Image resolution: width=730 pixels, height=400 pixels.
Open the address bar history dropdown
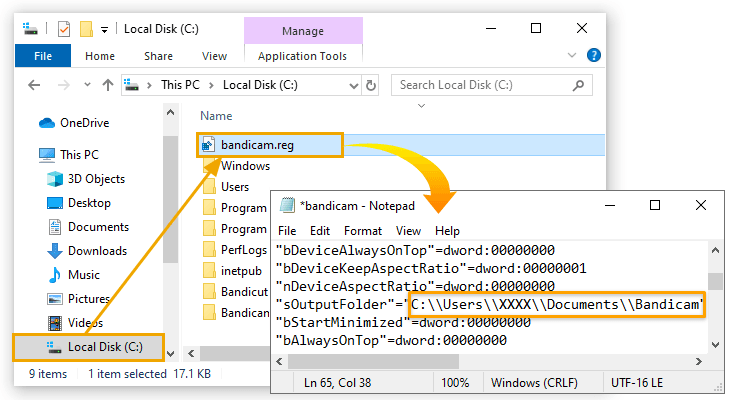pyautogui.click(x=354, y=86)
